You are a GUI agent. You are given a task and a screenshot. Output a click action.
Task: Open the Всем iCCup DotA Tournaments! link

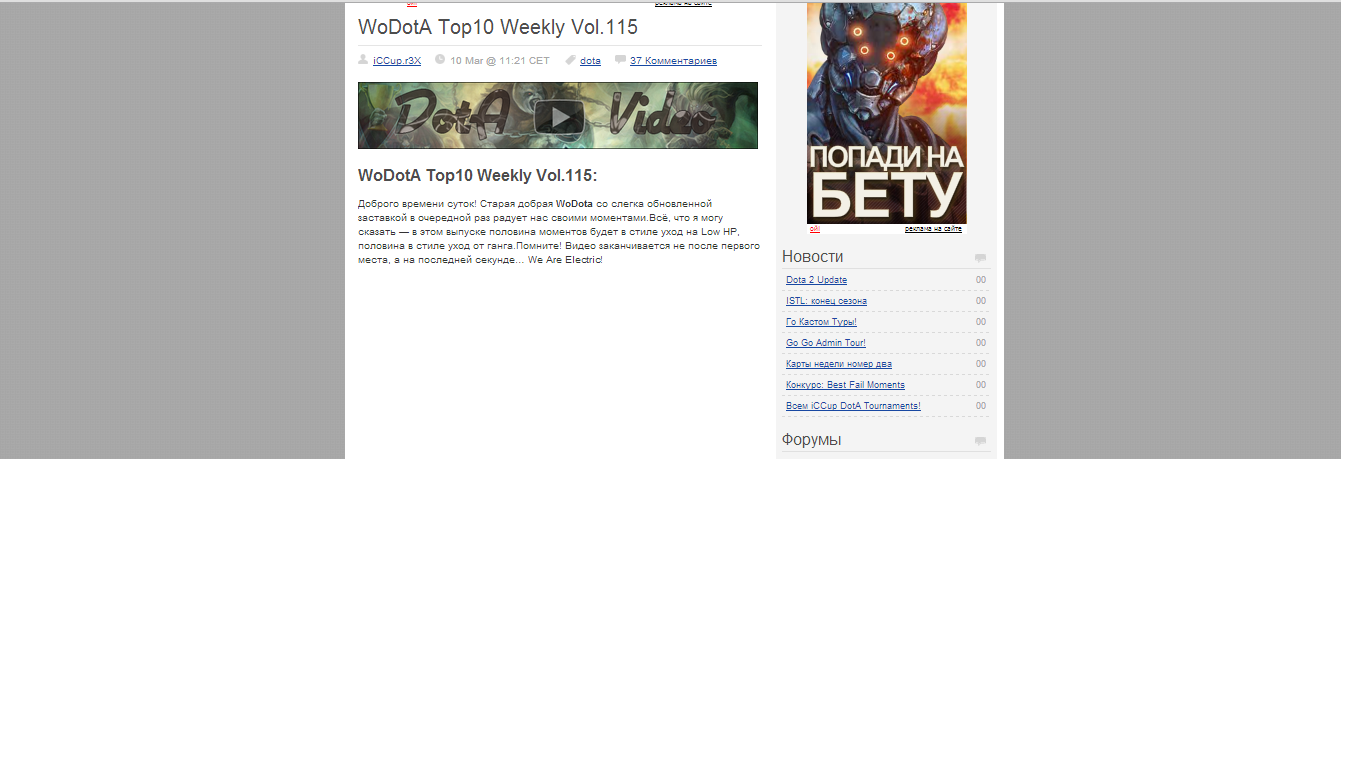pos(853,406)
